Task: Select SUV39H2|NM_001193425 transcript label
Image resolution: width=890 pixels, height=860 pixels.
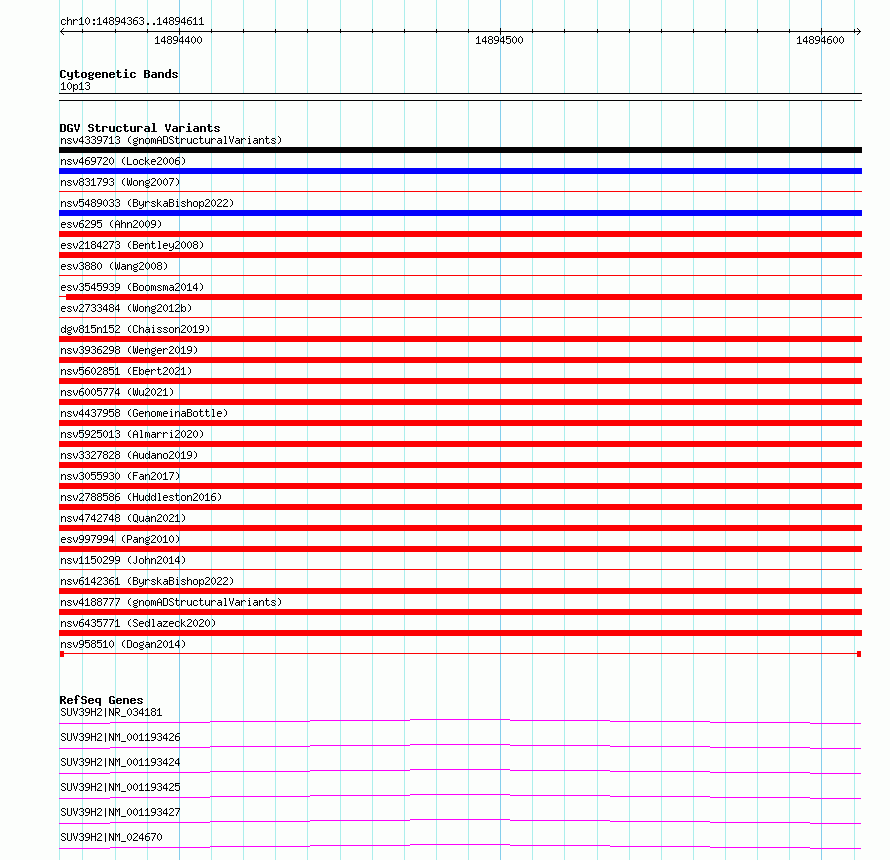Action: pyautogui.click(x=120, y=787)
